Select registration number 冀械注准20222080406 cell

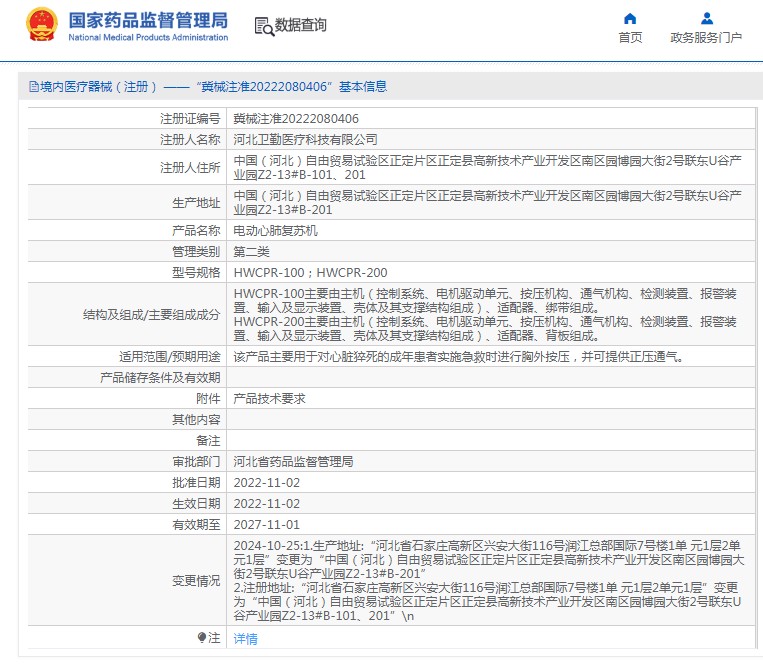tap(296, 118)
